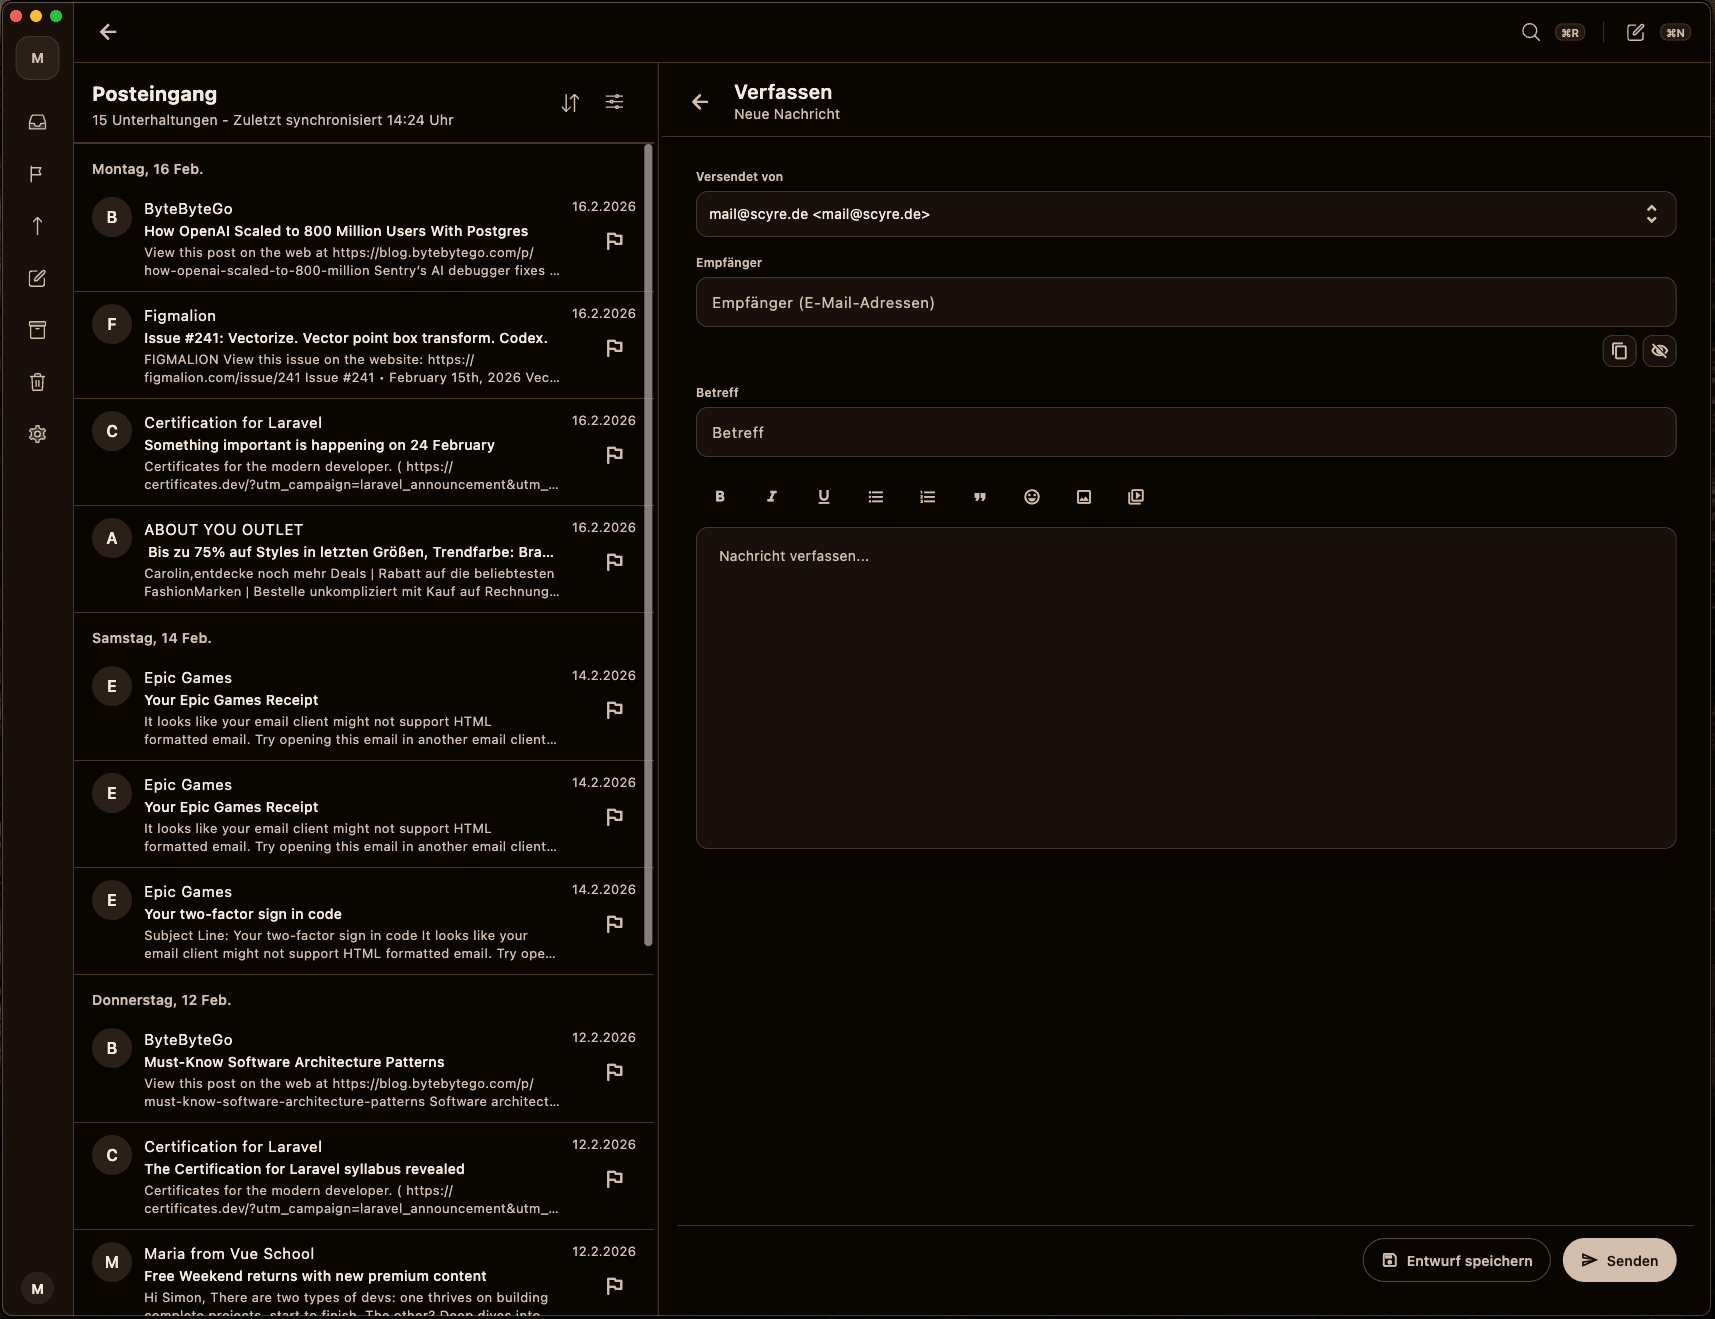Apply underline formatting to the message
Image resolution: width=1715 pixels, height=1319 pixels.
pos(823,497)
